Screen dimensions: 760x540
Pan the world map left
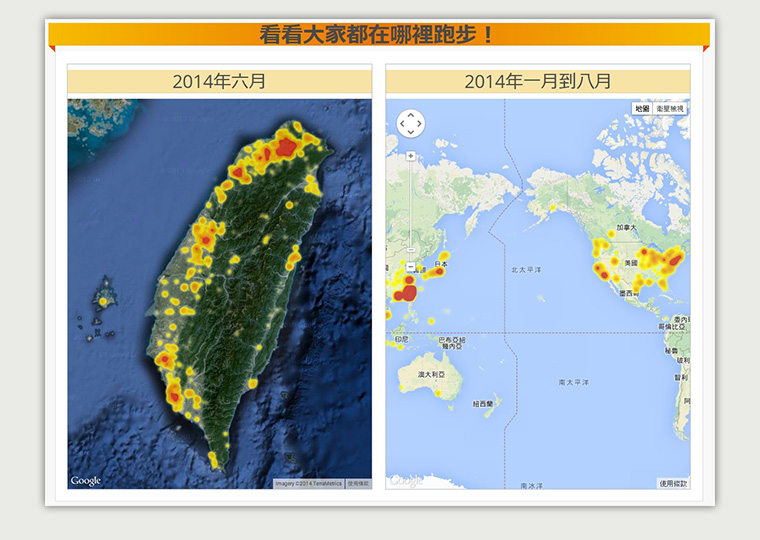(402, 124)
